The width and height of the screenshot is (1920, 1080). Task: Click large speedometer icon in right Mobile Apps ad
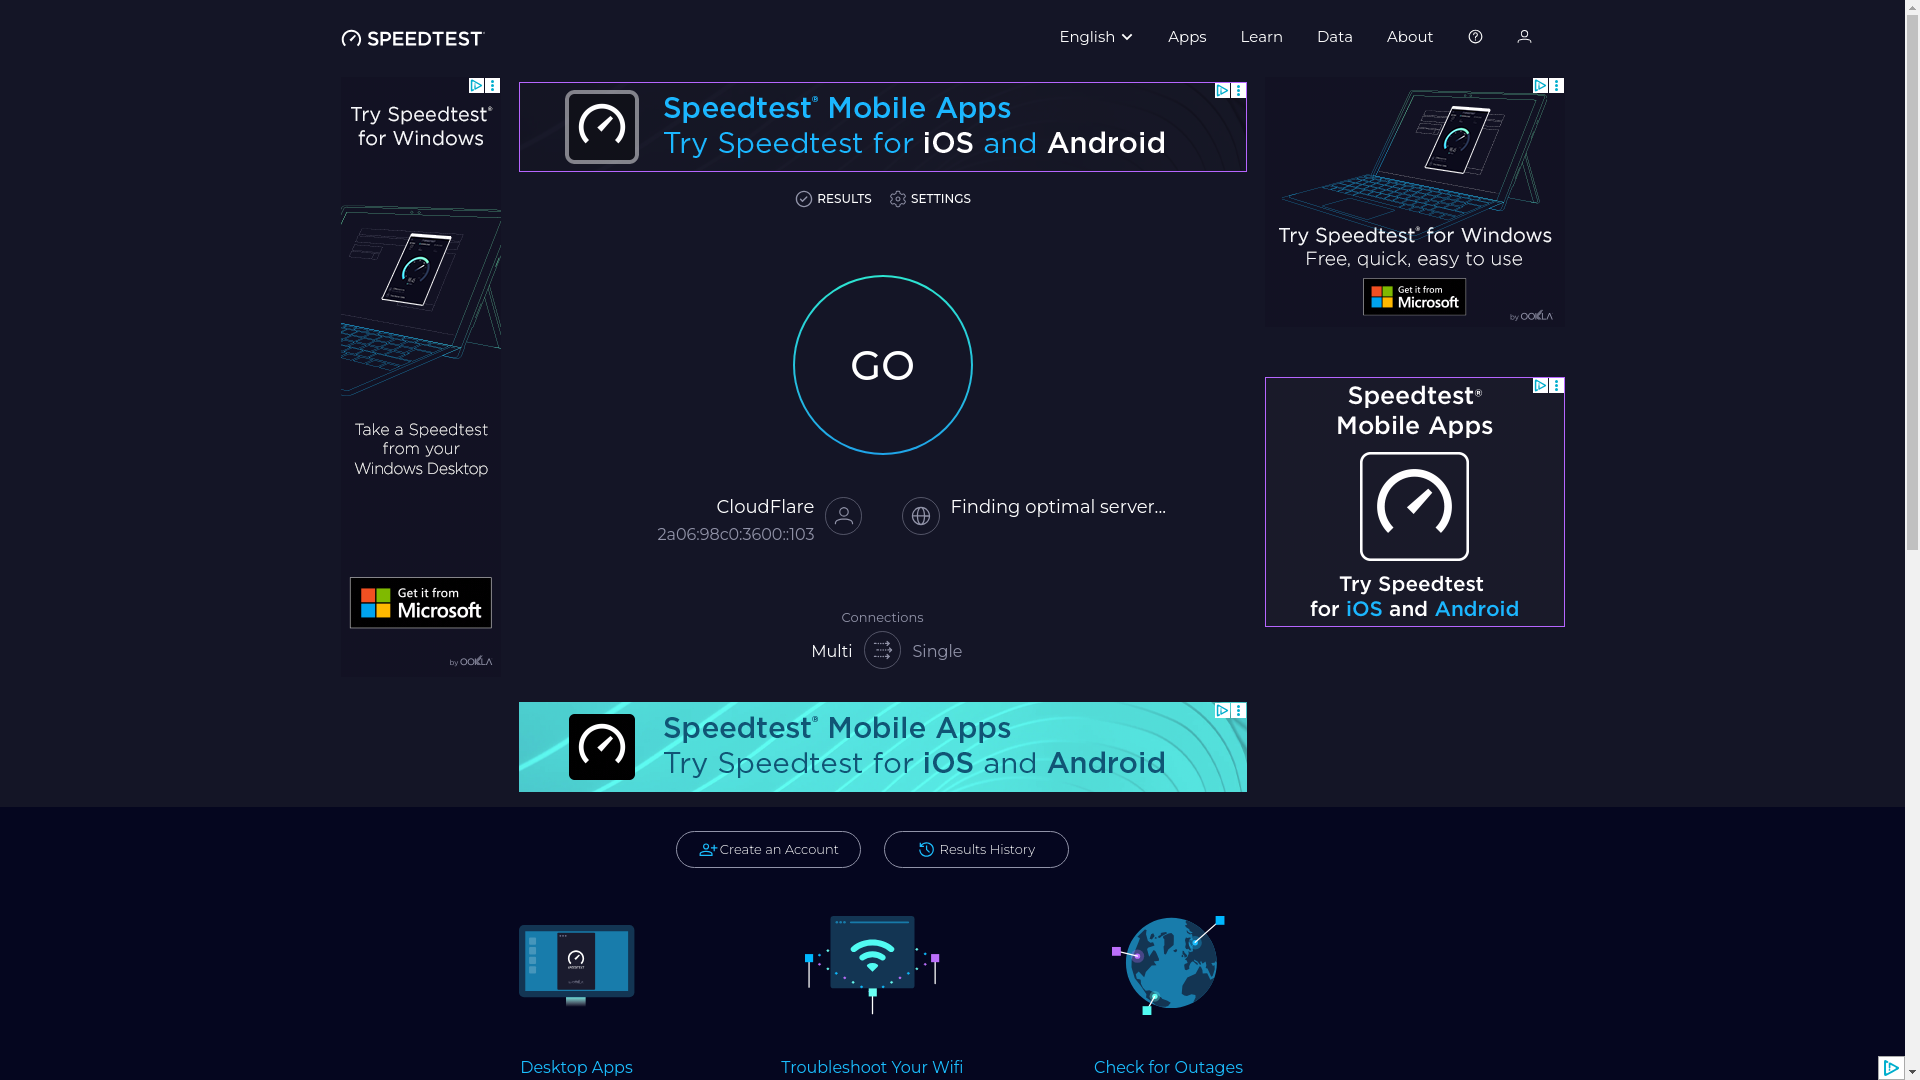coord(1414,506)
